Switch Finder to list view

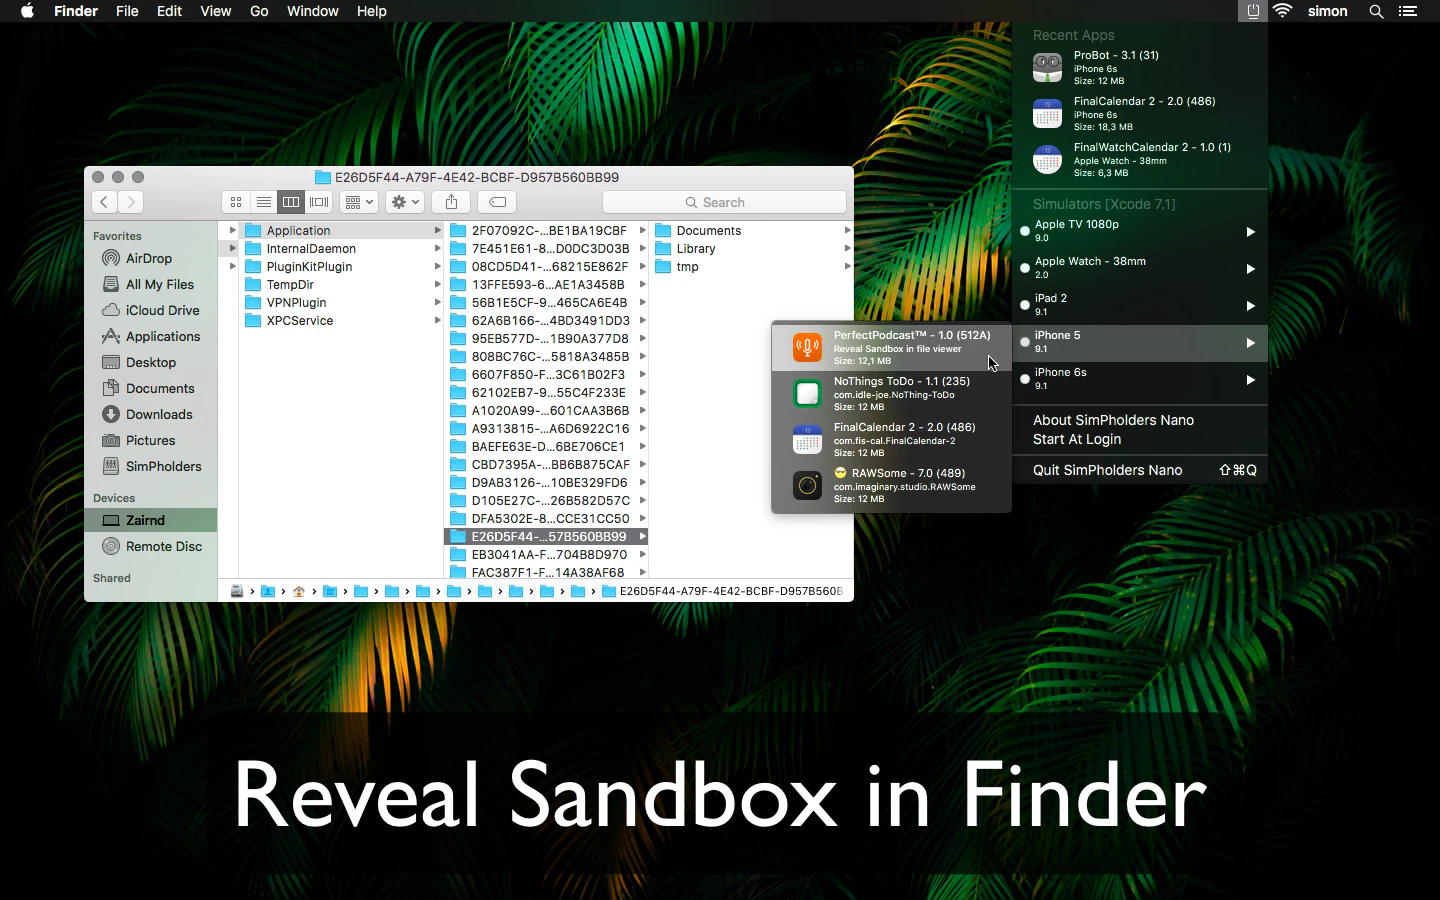(x=263, y=202)
